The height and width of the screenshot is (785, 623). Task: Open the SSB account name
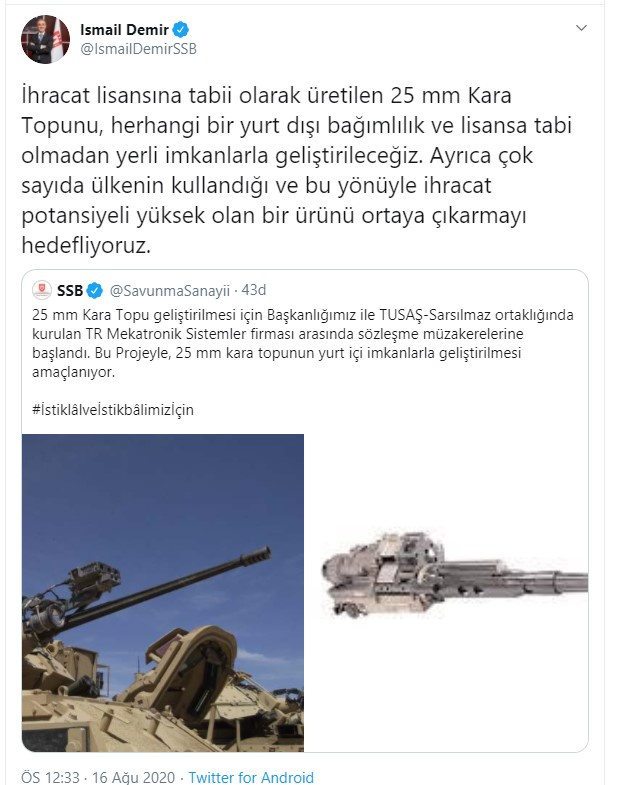(x=70, y=290)
